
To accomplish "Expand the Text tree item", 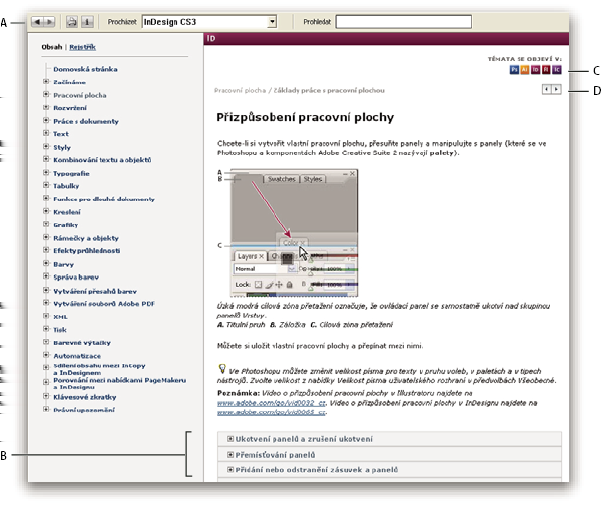I will click(x=46, y=133).
